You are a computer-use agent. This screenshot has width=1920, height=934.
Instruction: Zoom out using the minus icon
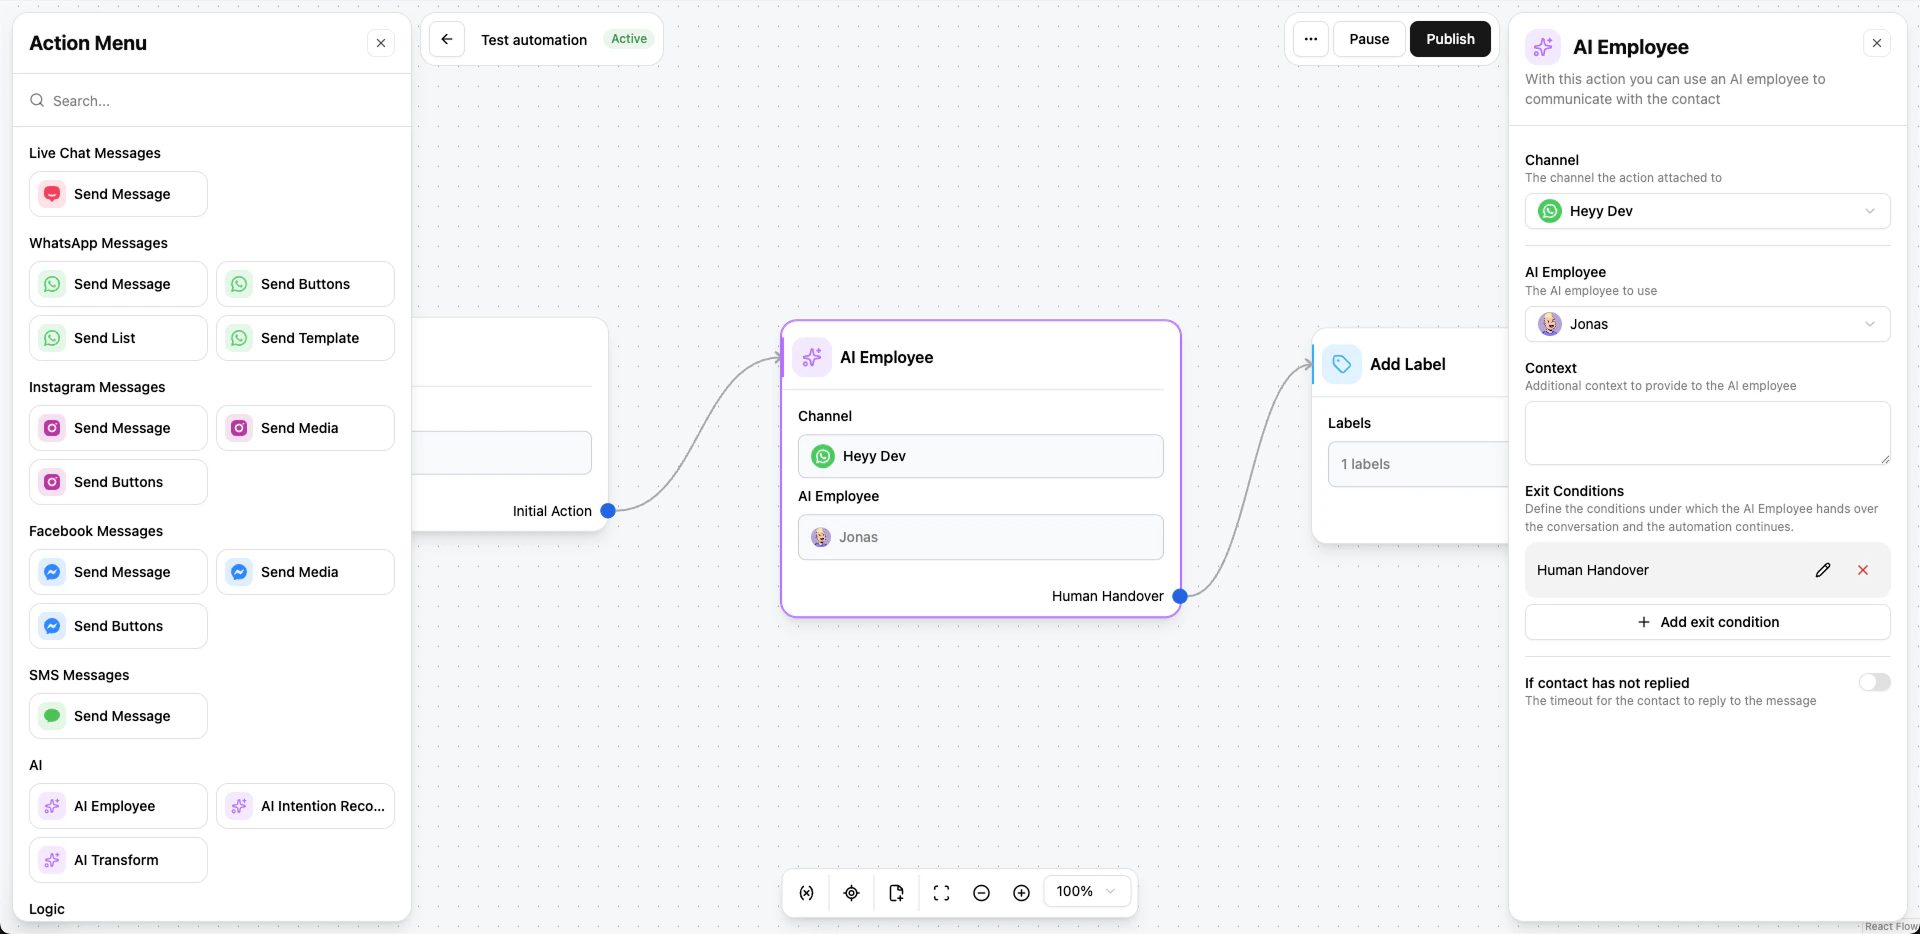(x=981, y=892)
